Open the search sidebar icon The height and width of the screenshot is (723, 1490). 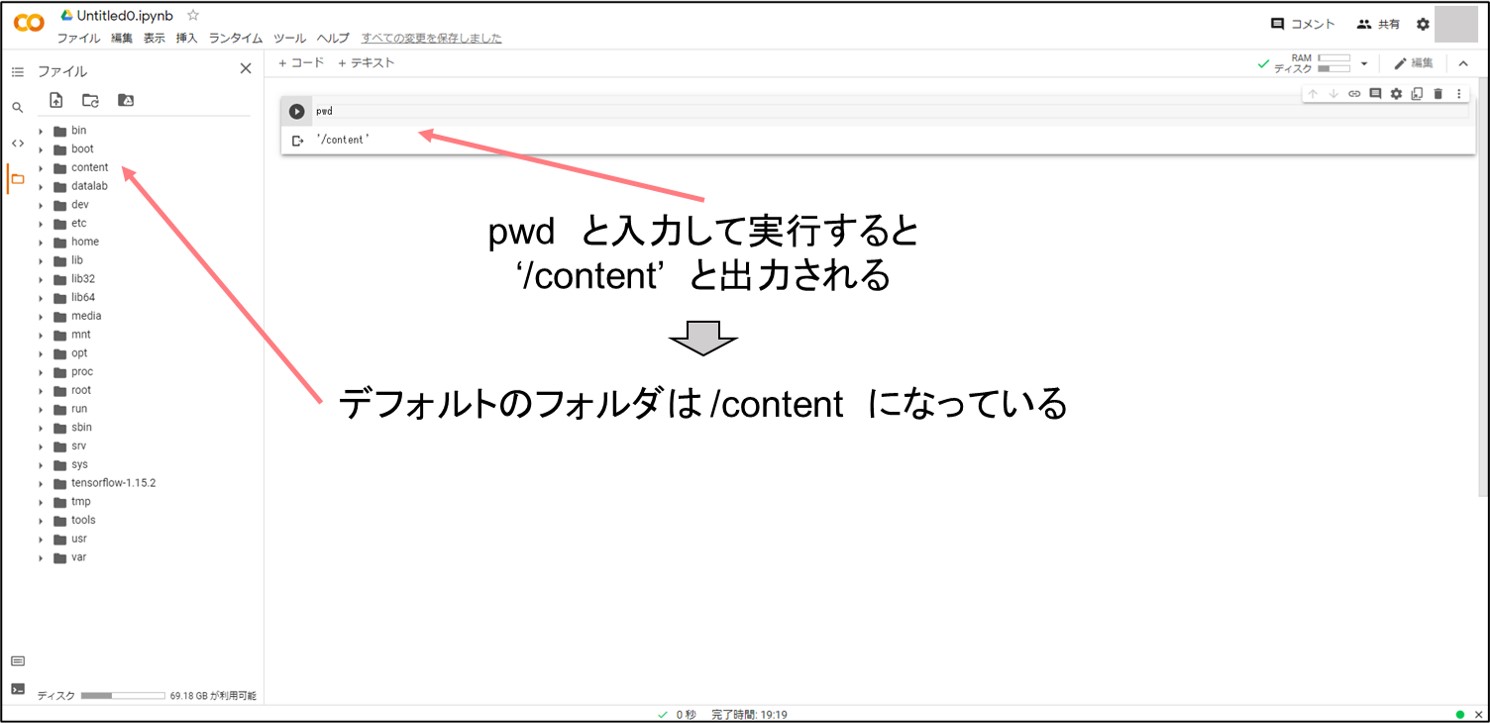click(17, 107)
